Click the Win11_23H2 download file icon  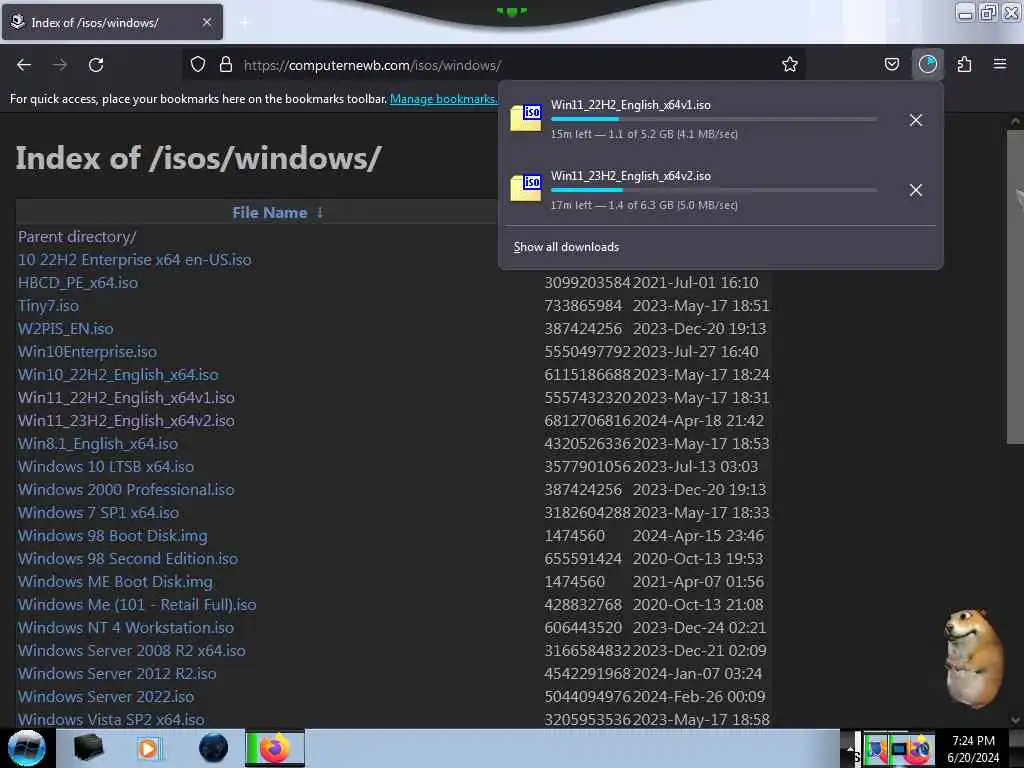coord(526,188)
